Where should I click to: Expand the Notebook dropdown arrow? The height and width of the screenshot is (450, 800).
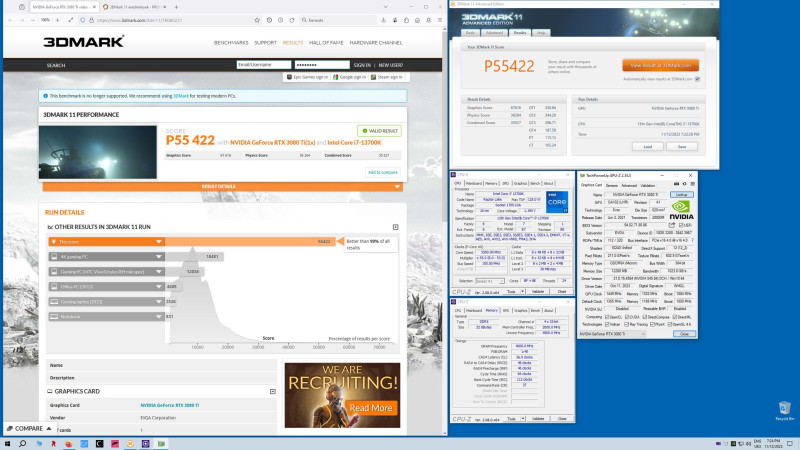[x=159, y=317]
